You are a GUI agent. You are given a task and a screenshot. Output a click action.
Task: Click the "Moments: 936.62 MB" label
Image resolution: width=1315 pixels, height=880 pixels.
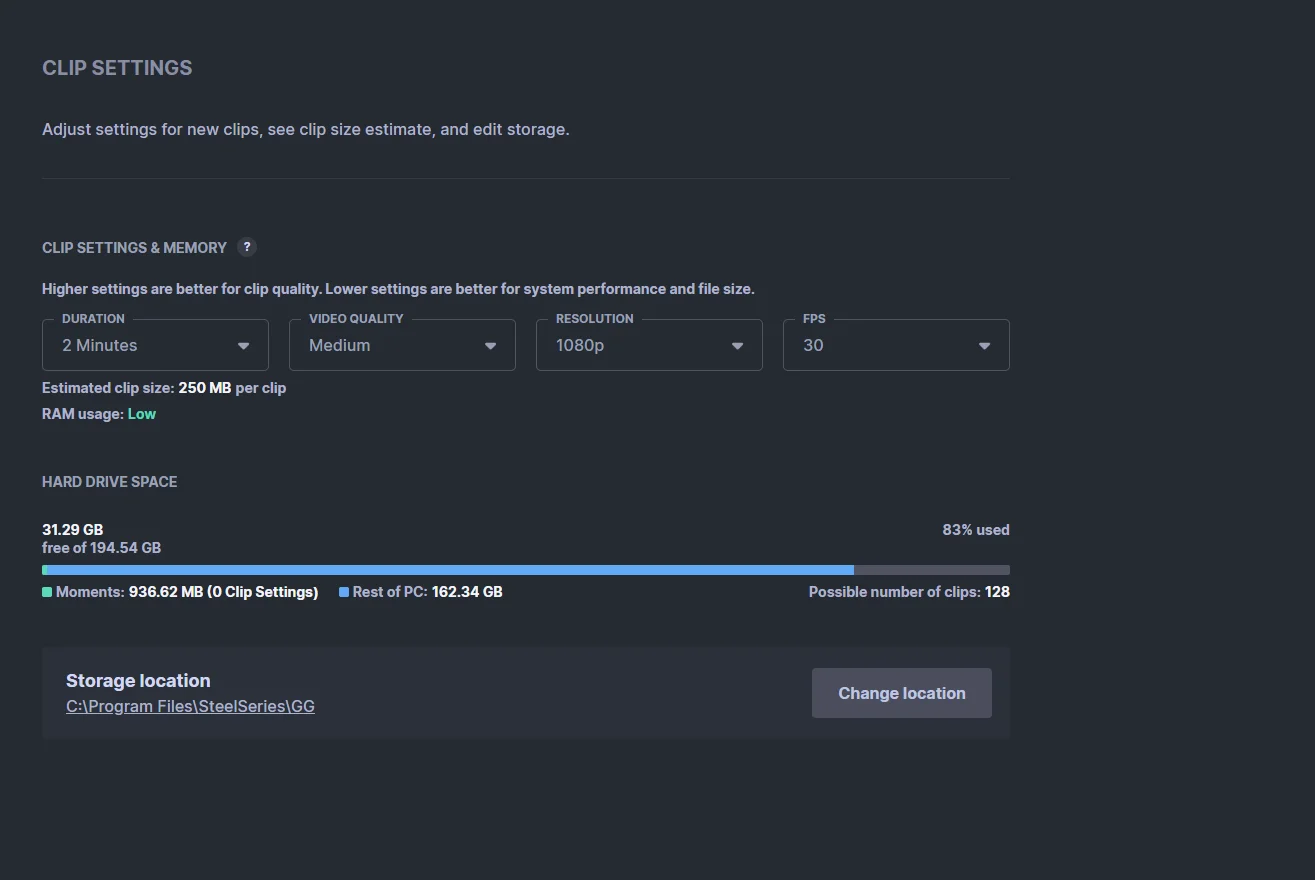tap(187, 592)
